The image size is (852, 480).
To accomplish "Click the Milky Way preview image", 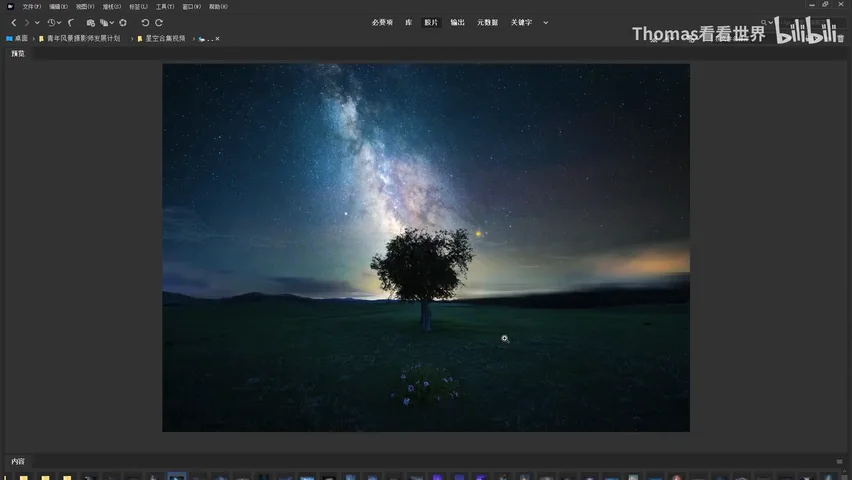I will pos(426,247).
